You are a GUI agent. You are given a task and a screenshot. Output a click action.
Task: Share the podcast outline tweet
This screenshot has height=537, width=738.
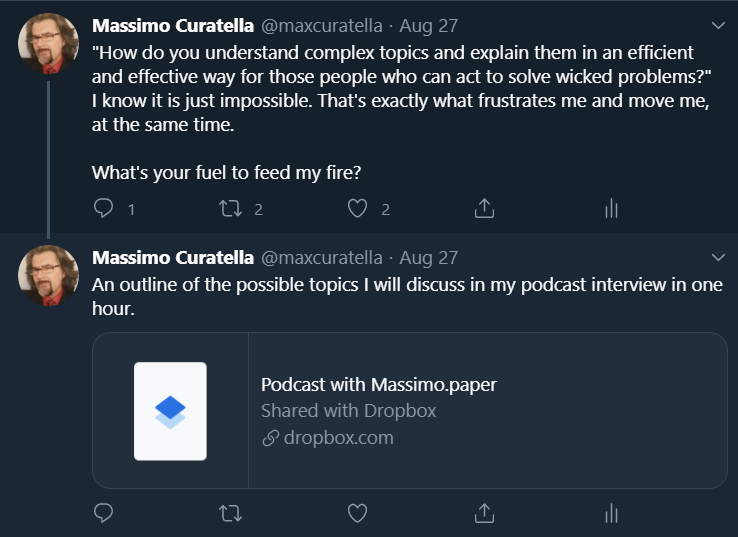[484, 513]
